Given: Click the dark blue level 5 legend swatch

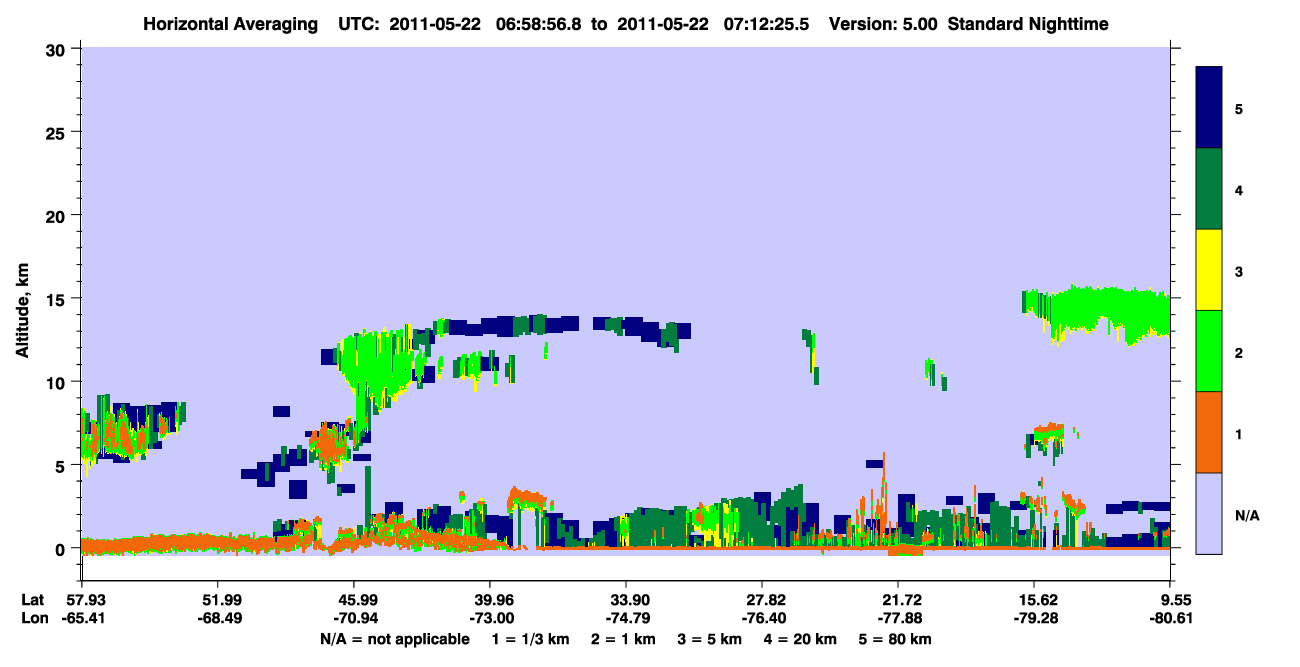Looking at the screenshot, I should pyautogui.click(x=1209, y=108).
